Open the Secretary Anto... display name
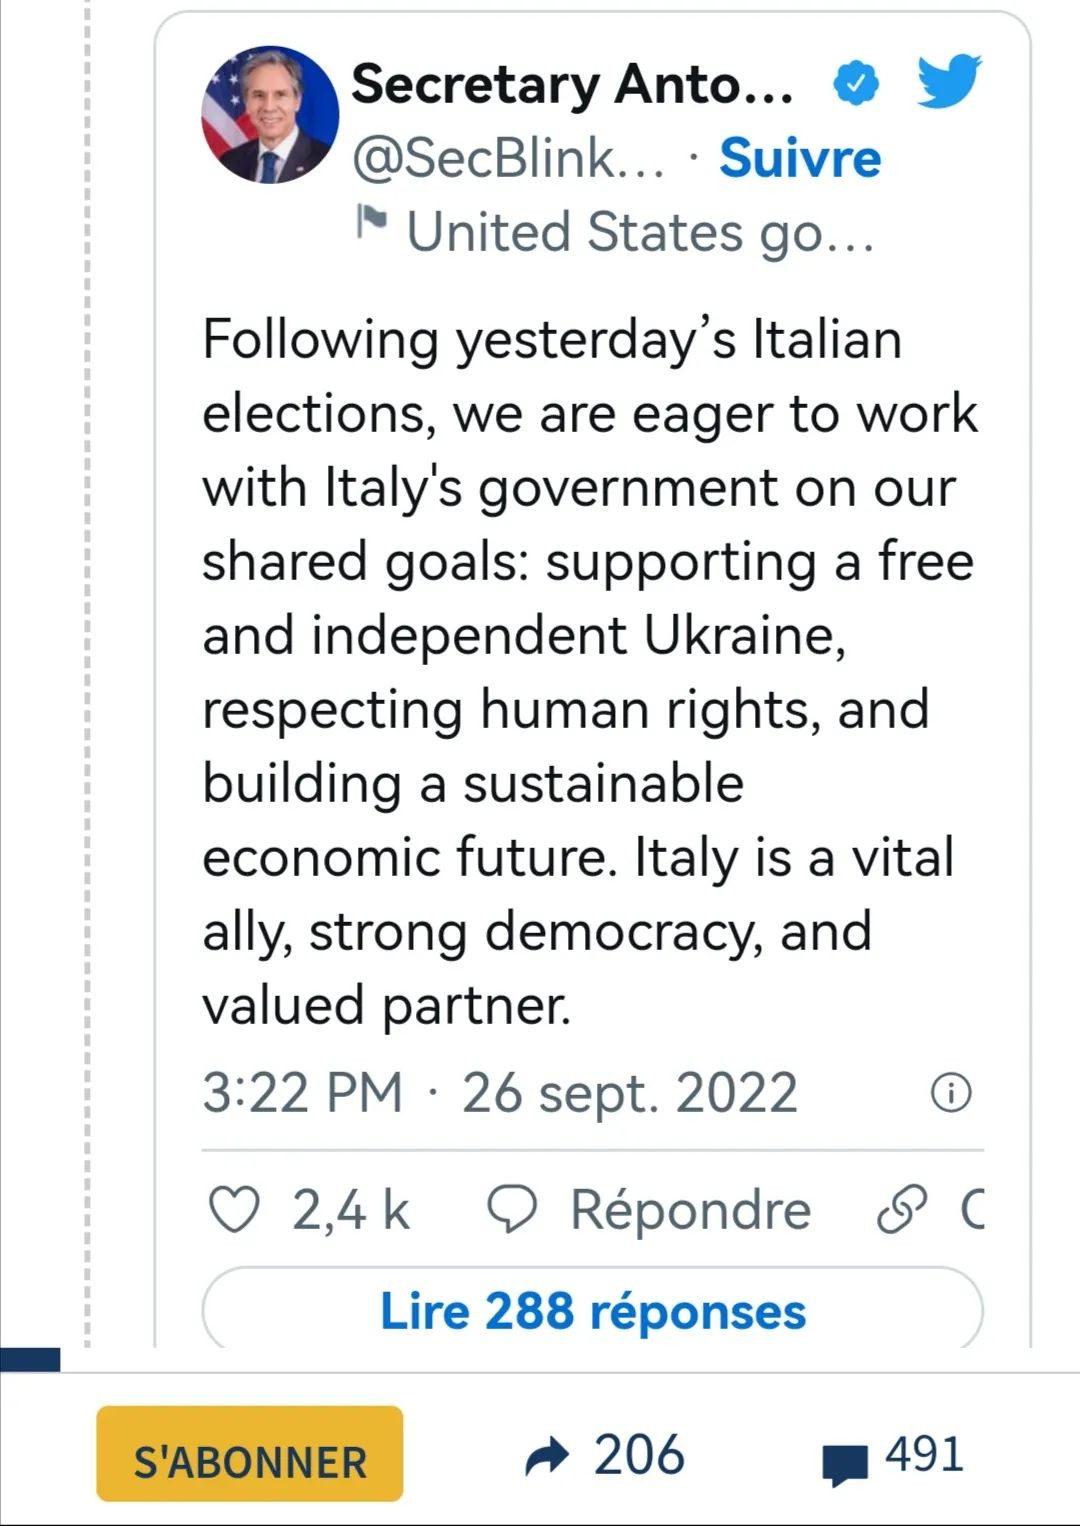 click(x=572, y=84)
